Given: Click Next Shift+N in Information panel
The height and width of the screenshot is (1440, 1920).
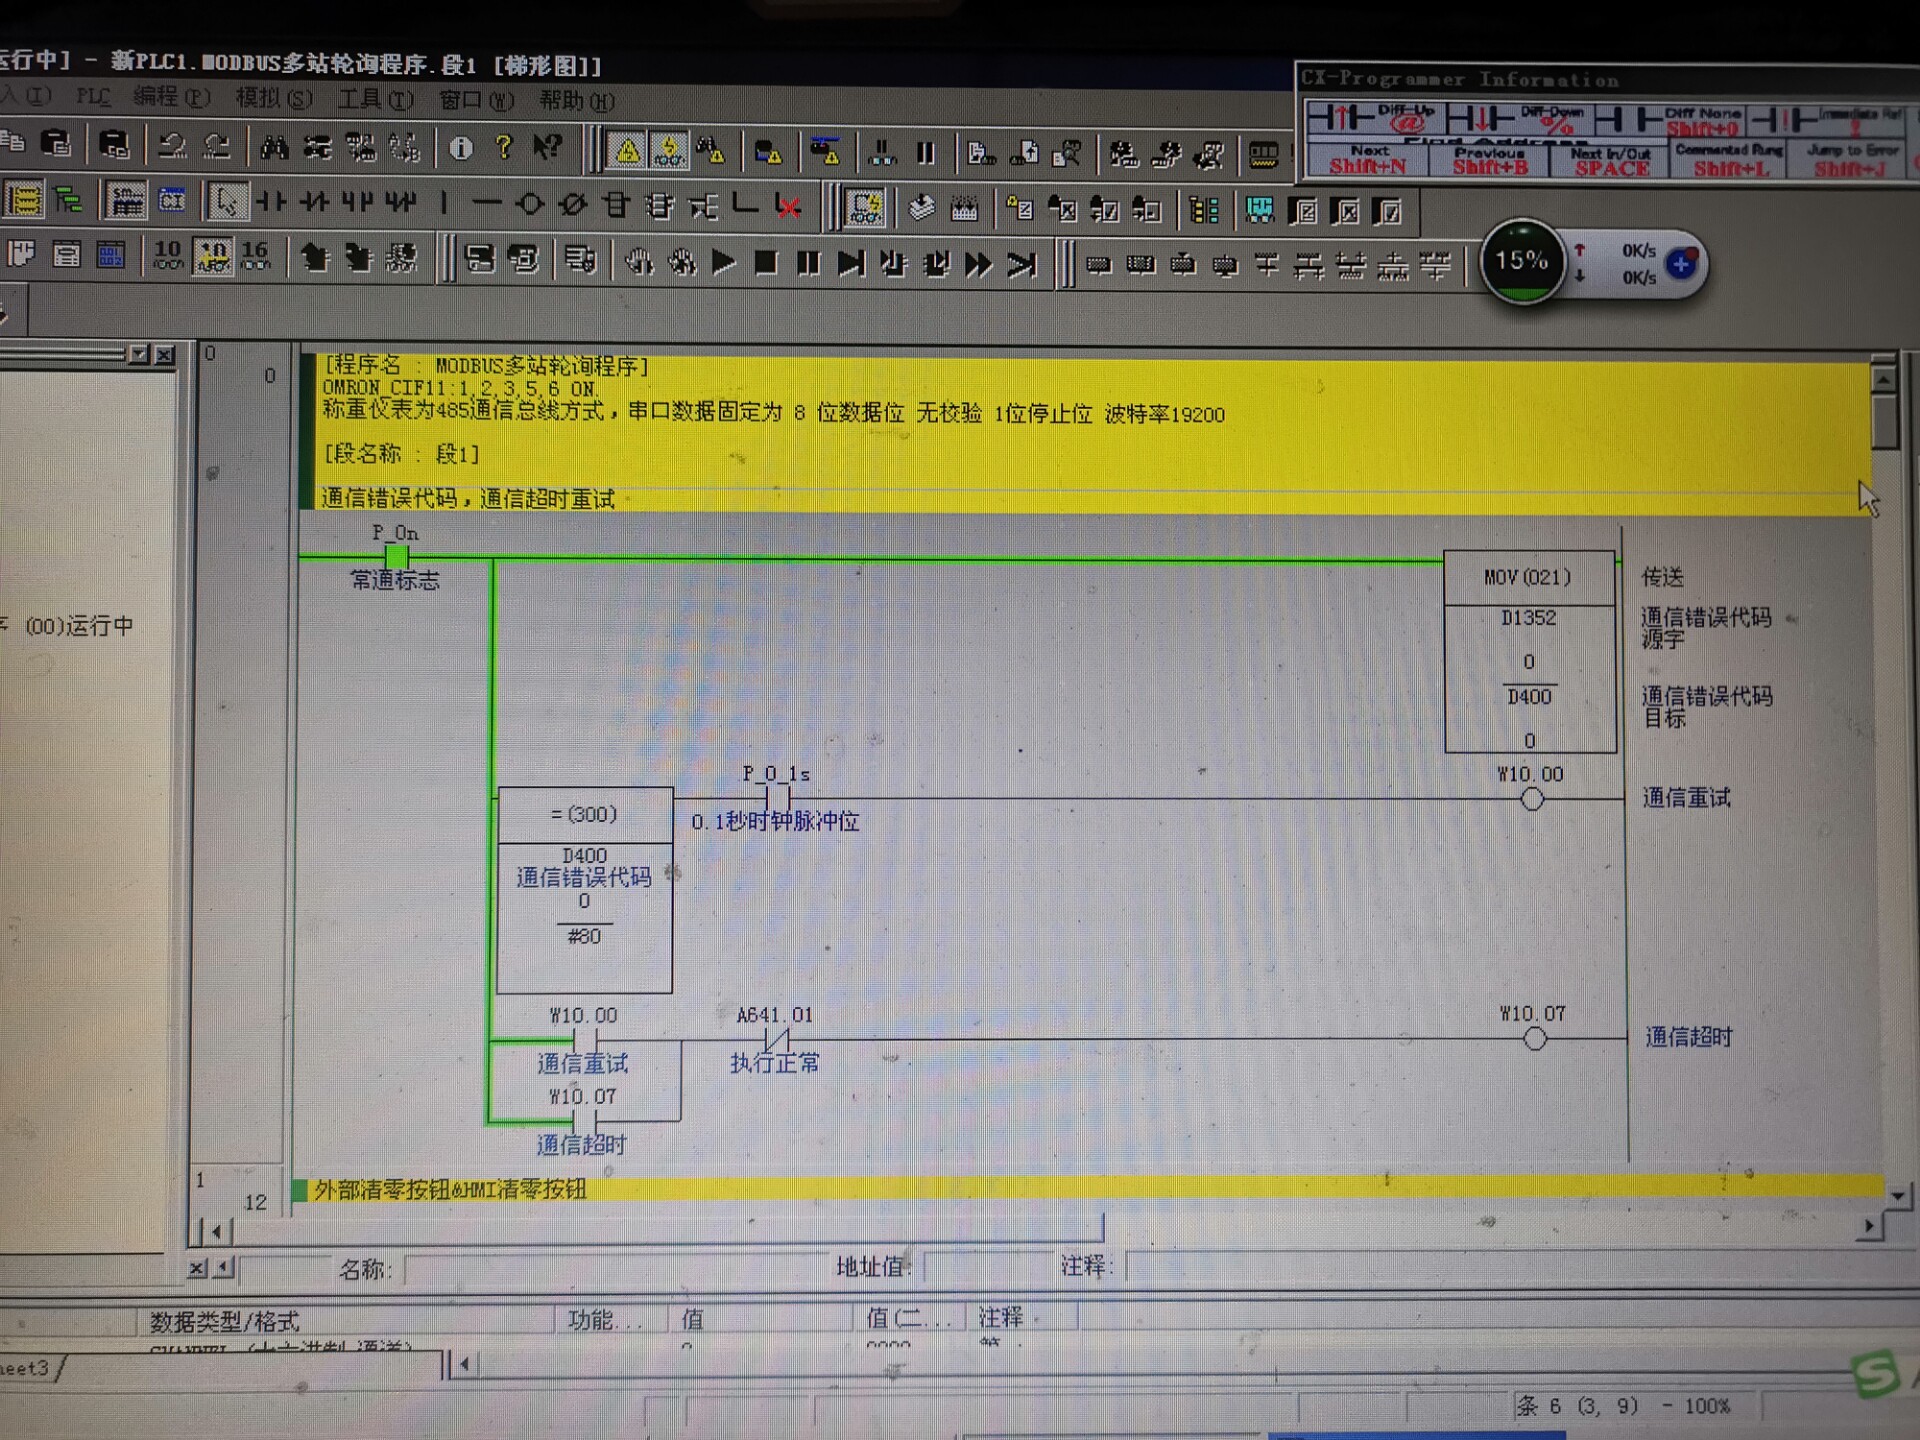Looking at the screenshot, I should (x=1367, y=160).
